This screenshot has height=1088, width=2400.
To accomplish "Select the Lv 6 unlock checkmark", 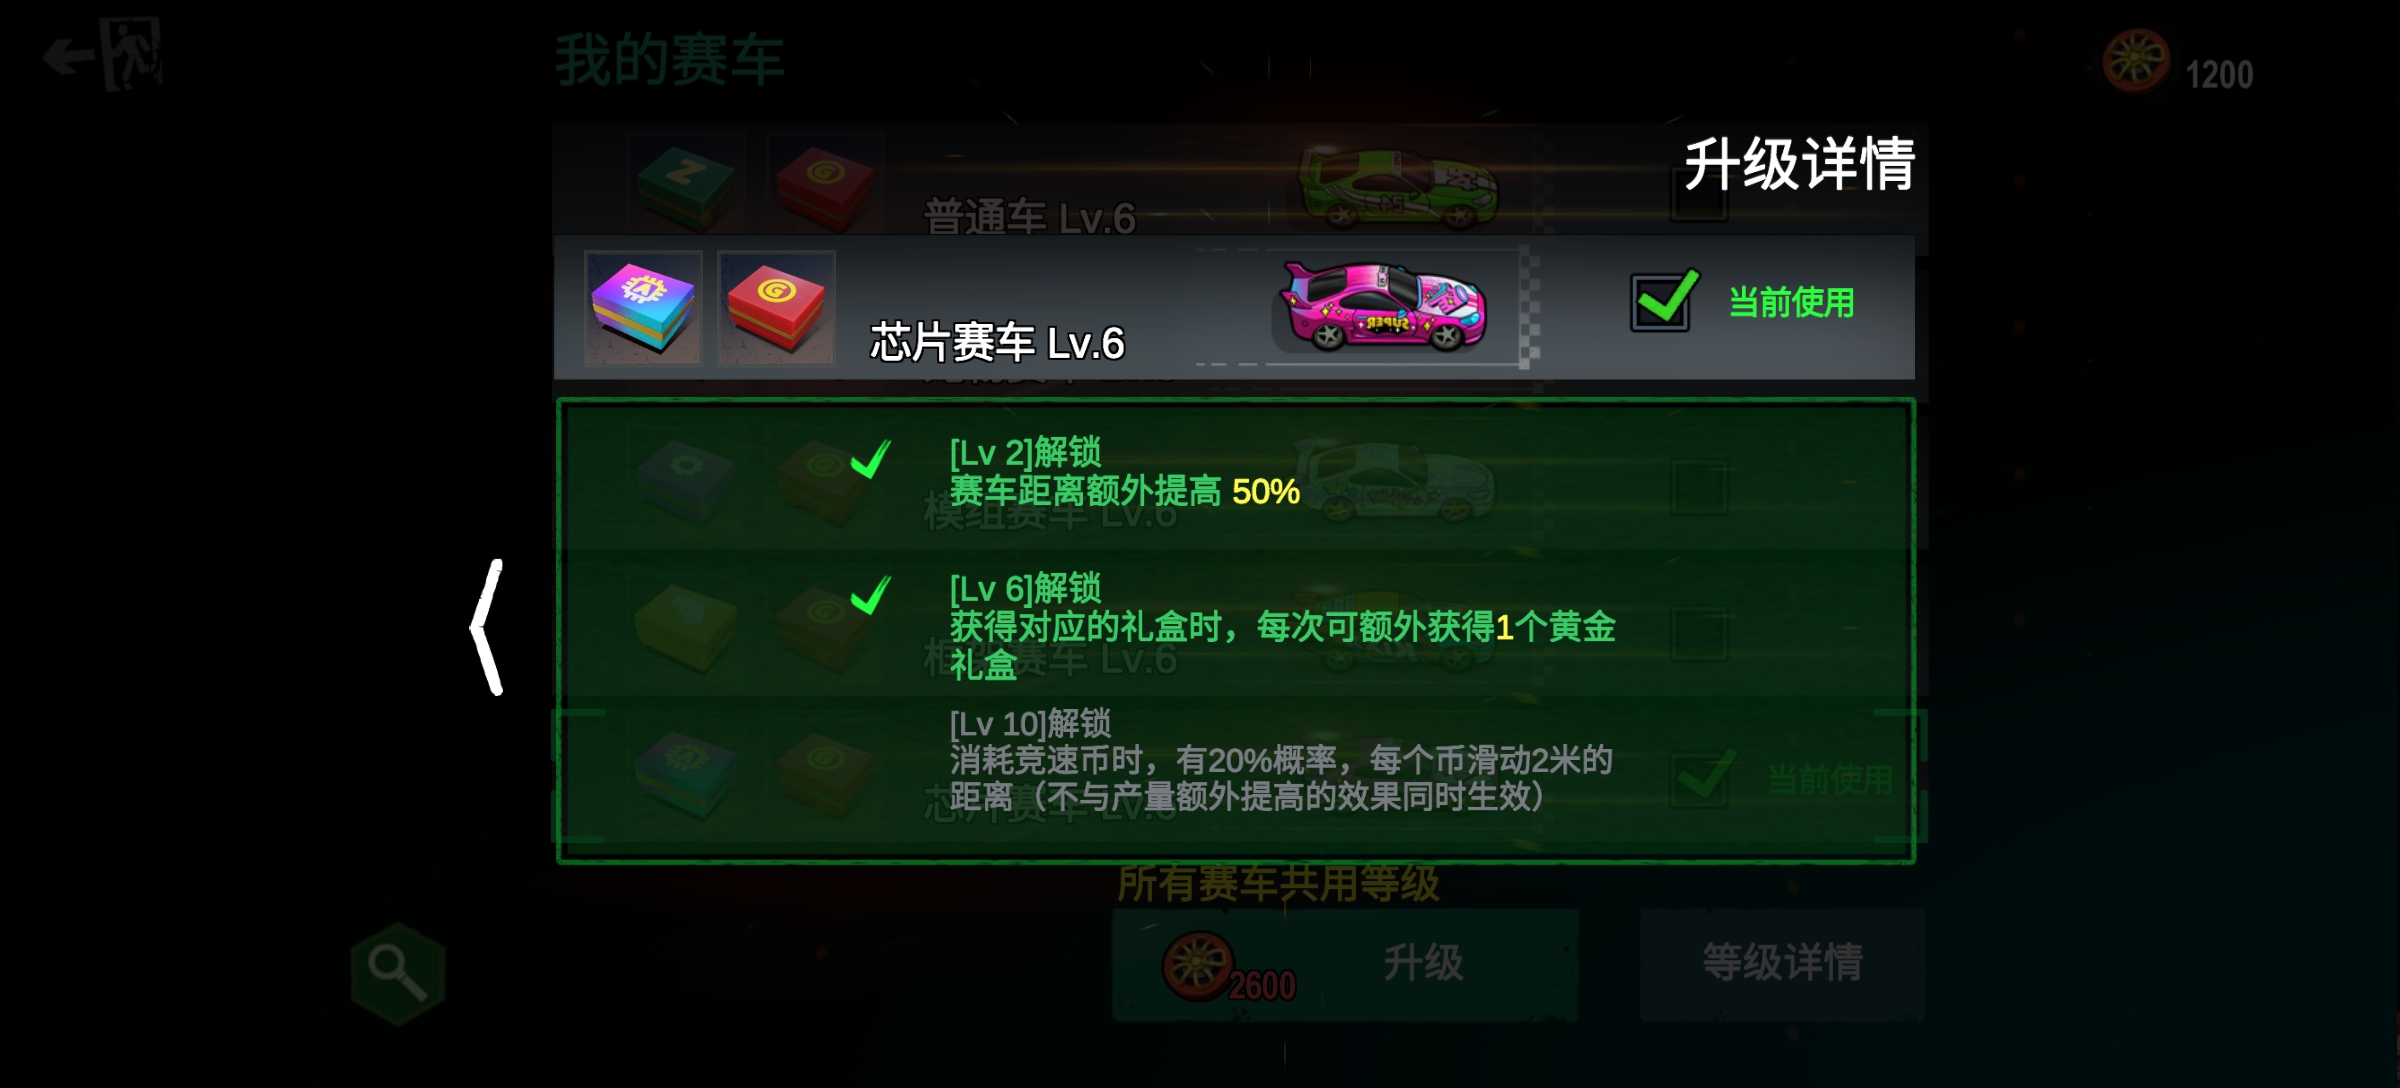I will 870,595.
